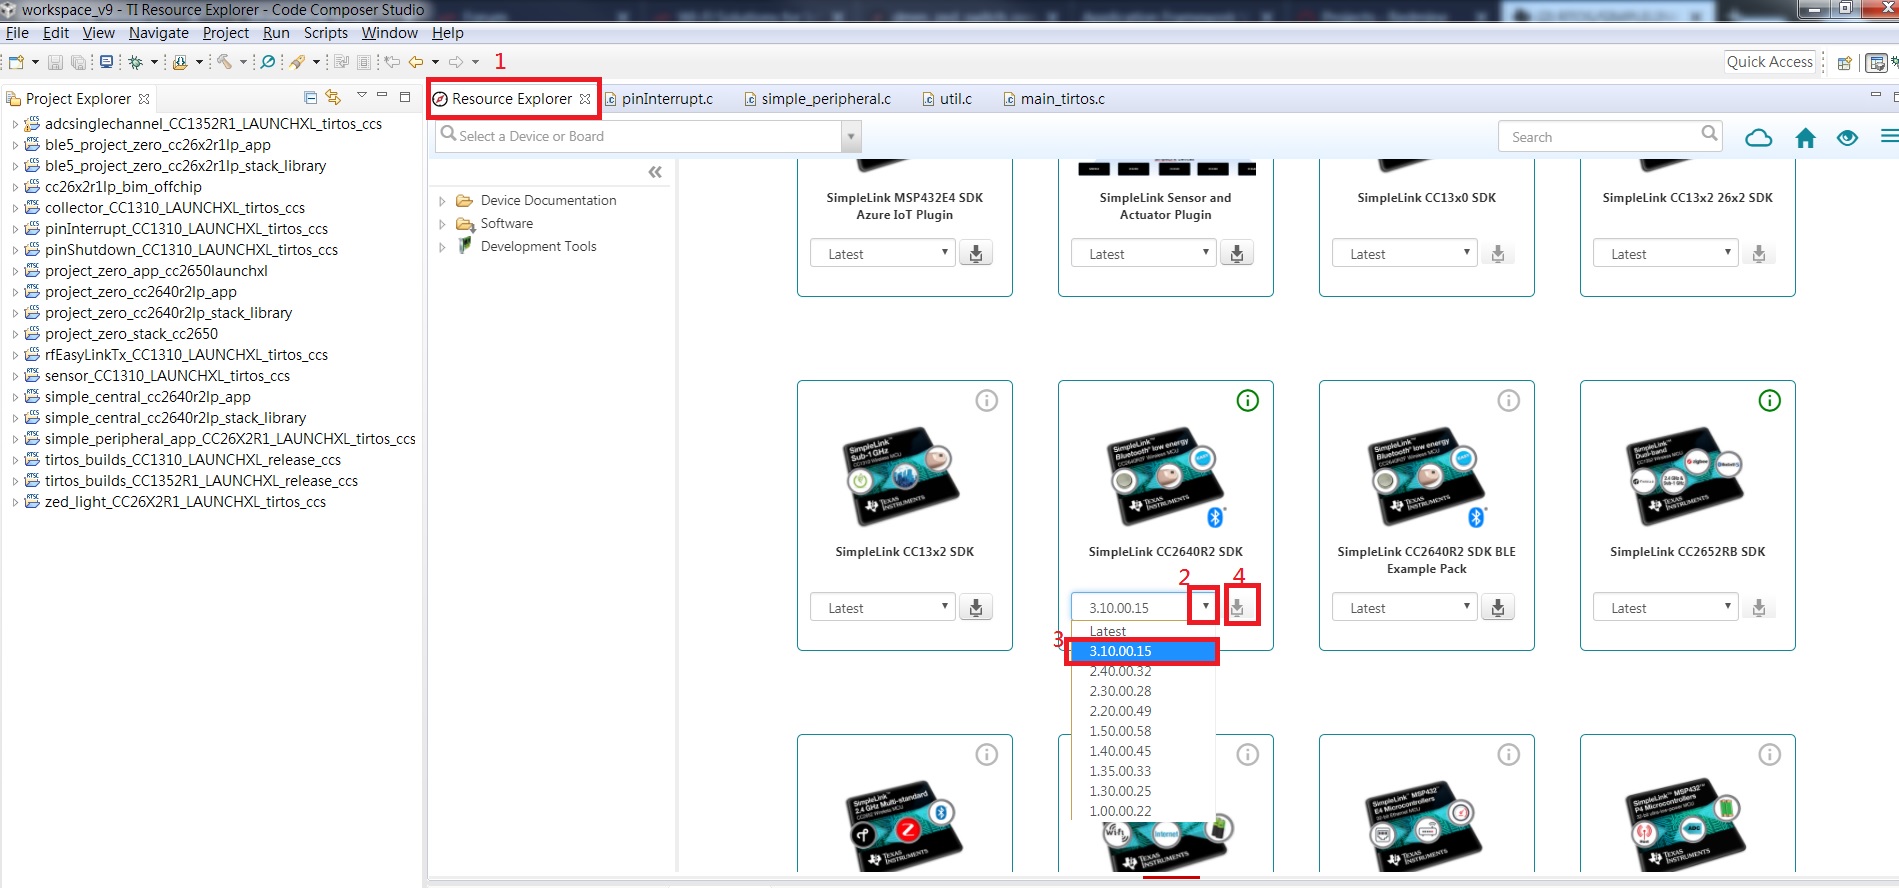Viewport: 1899px width, 888px height.
Task: Click Link with Editor in Project Explorer
Action: 333,97
